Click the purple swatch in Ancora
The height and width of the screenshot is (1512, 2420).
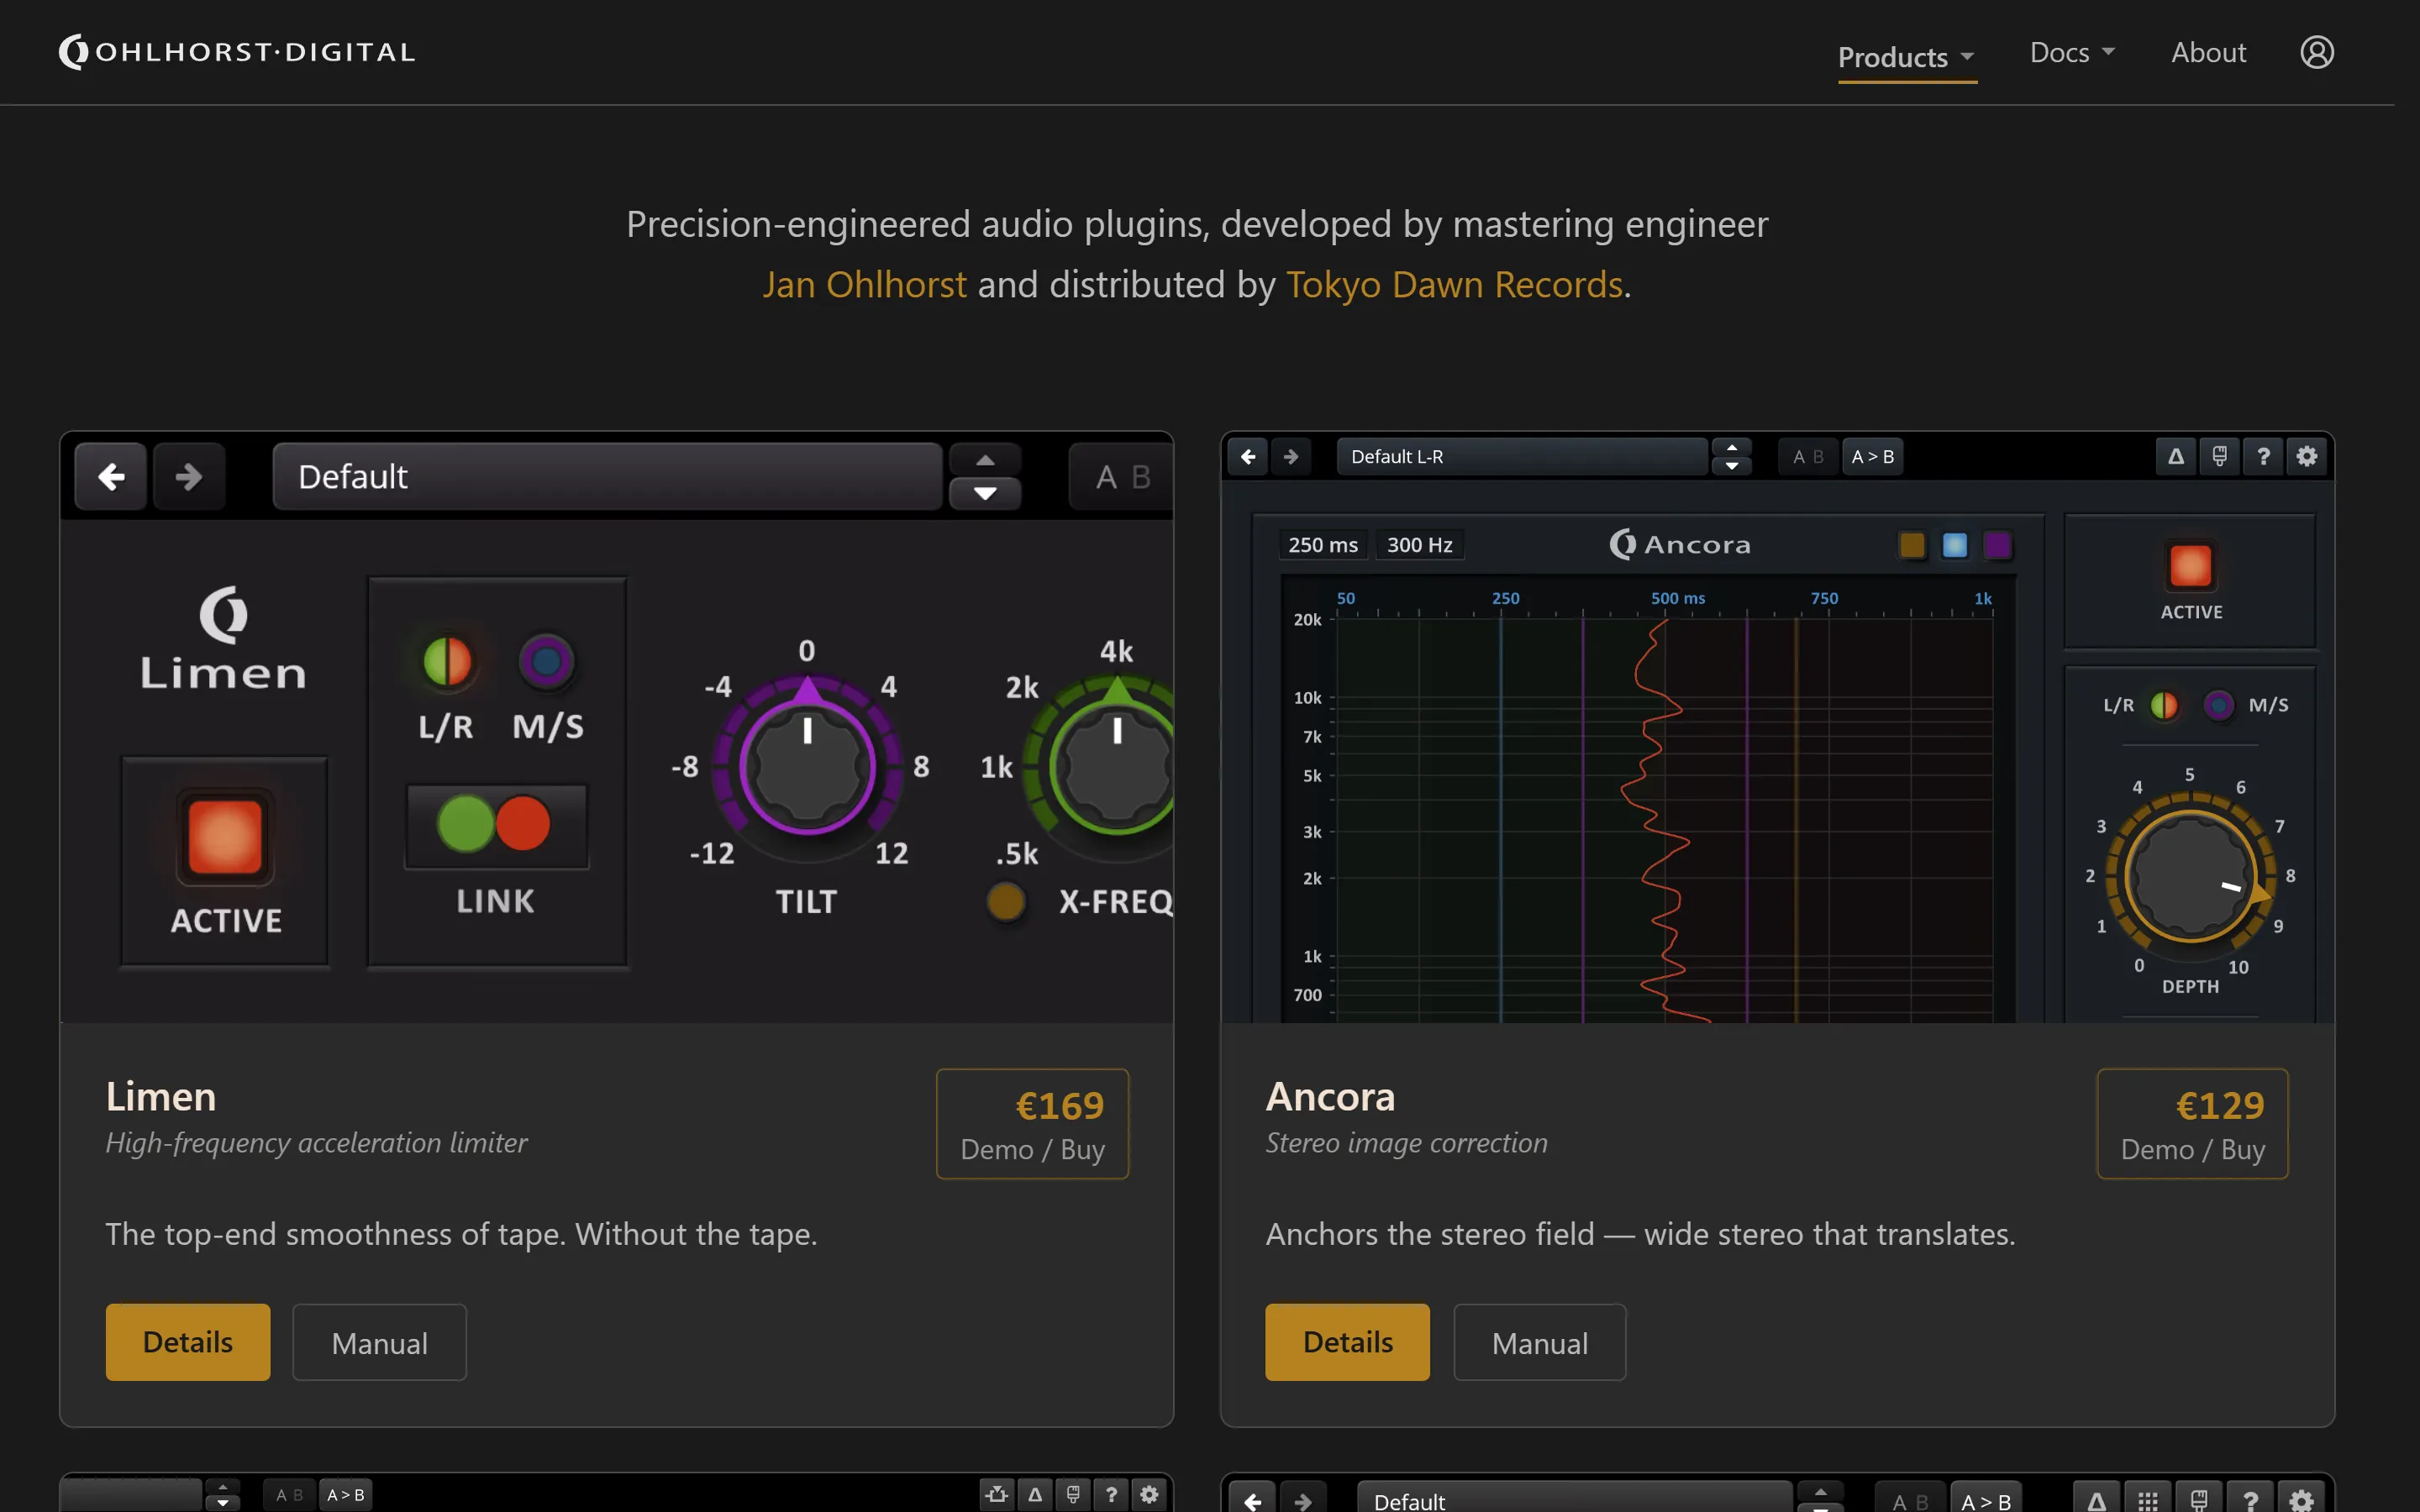[x=1997, y=545]
